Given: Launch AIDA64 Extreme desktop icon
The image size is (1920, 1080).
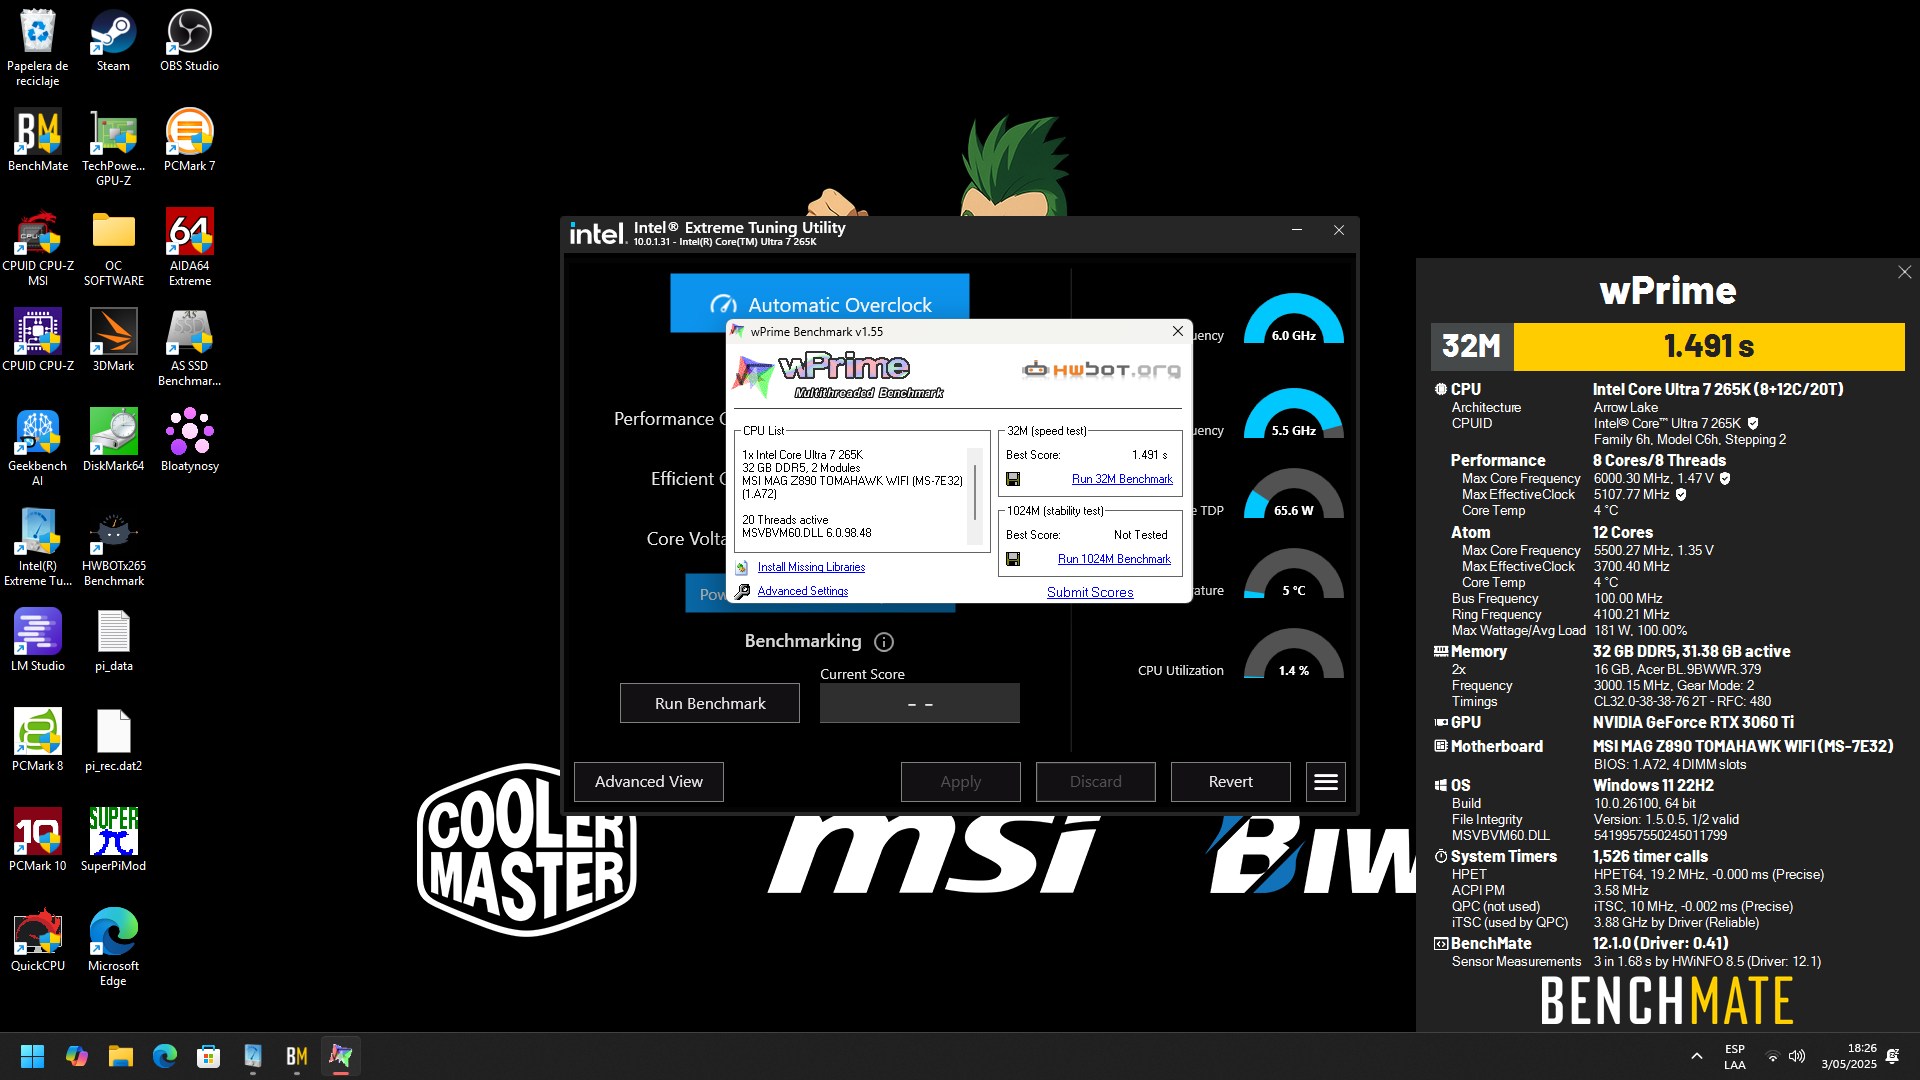Looking at the screenshot, I should tap(189, 248).
